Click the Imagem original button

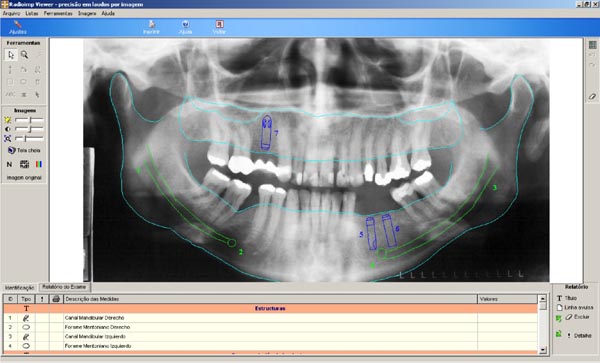24,178
